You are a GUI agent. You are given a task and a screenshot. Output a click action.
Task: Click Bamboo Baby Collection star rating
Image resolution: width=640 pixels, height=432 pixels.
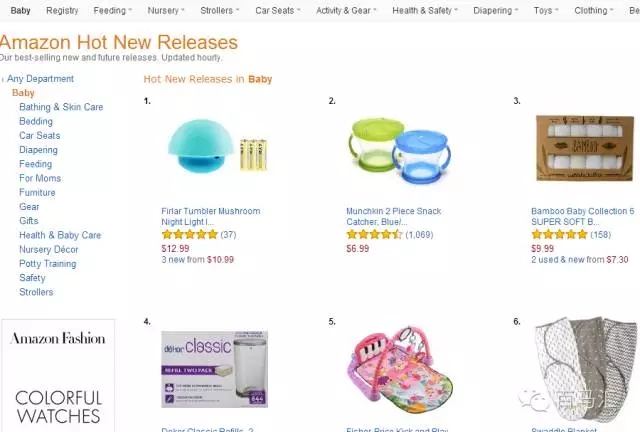[x=559, y=235]
